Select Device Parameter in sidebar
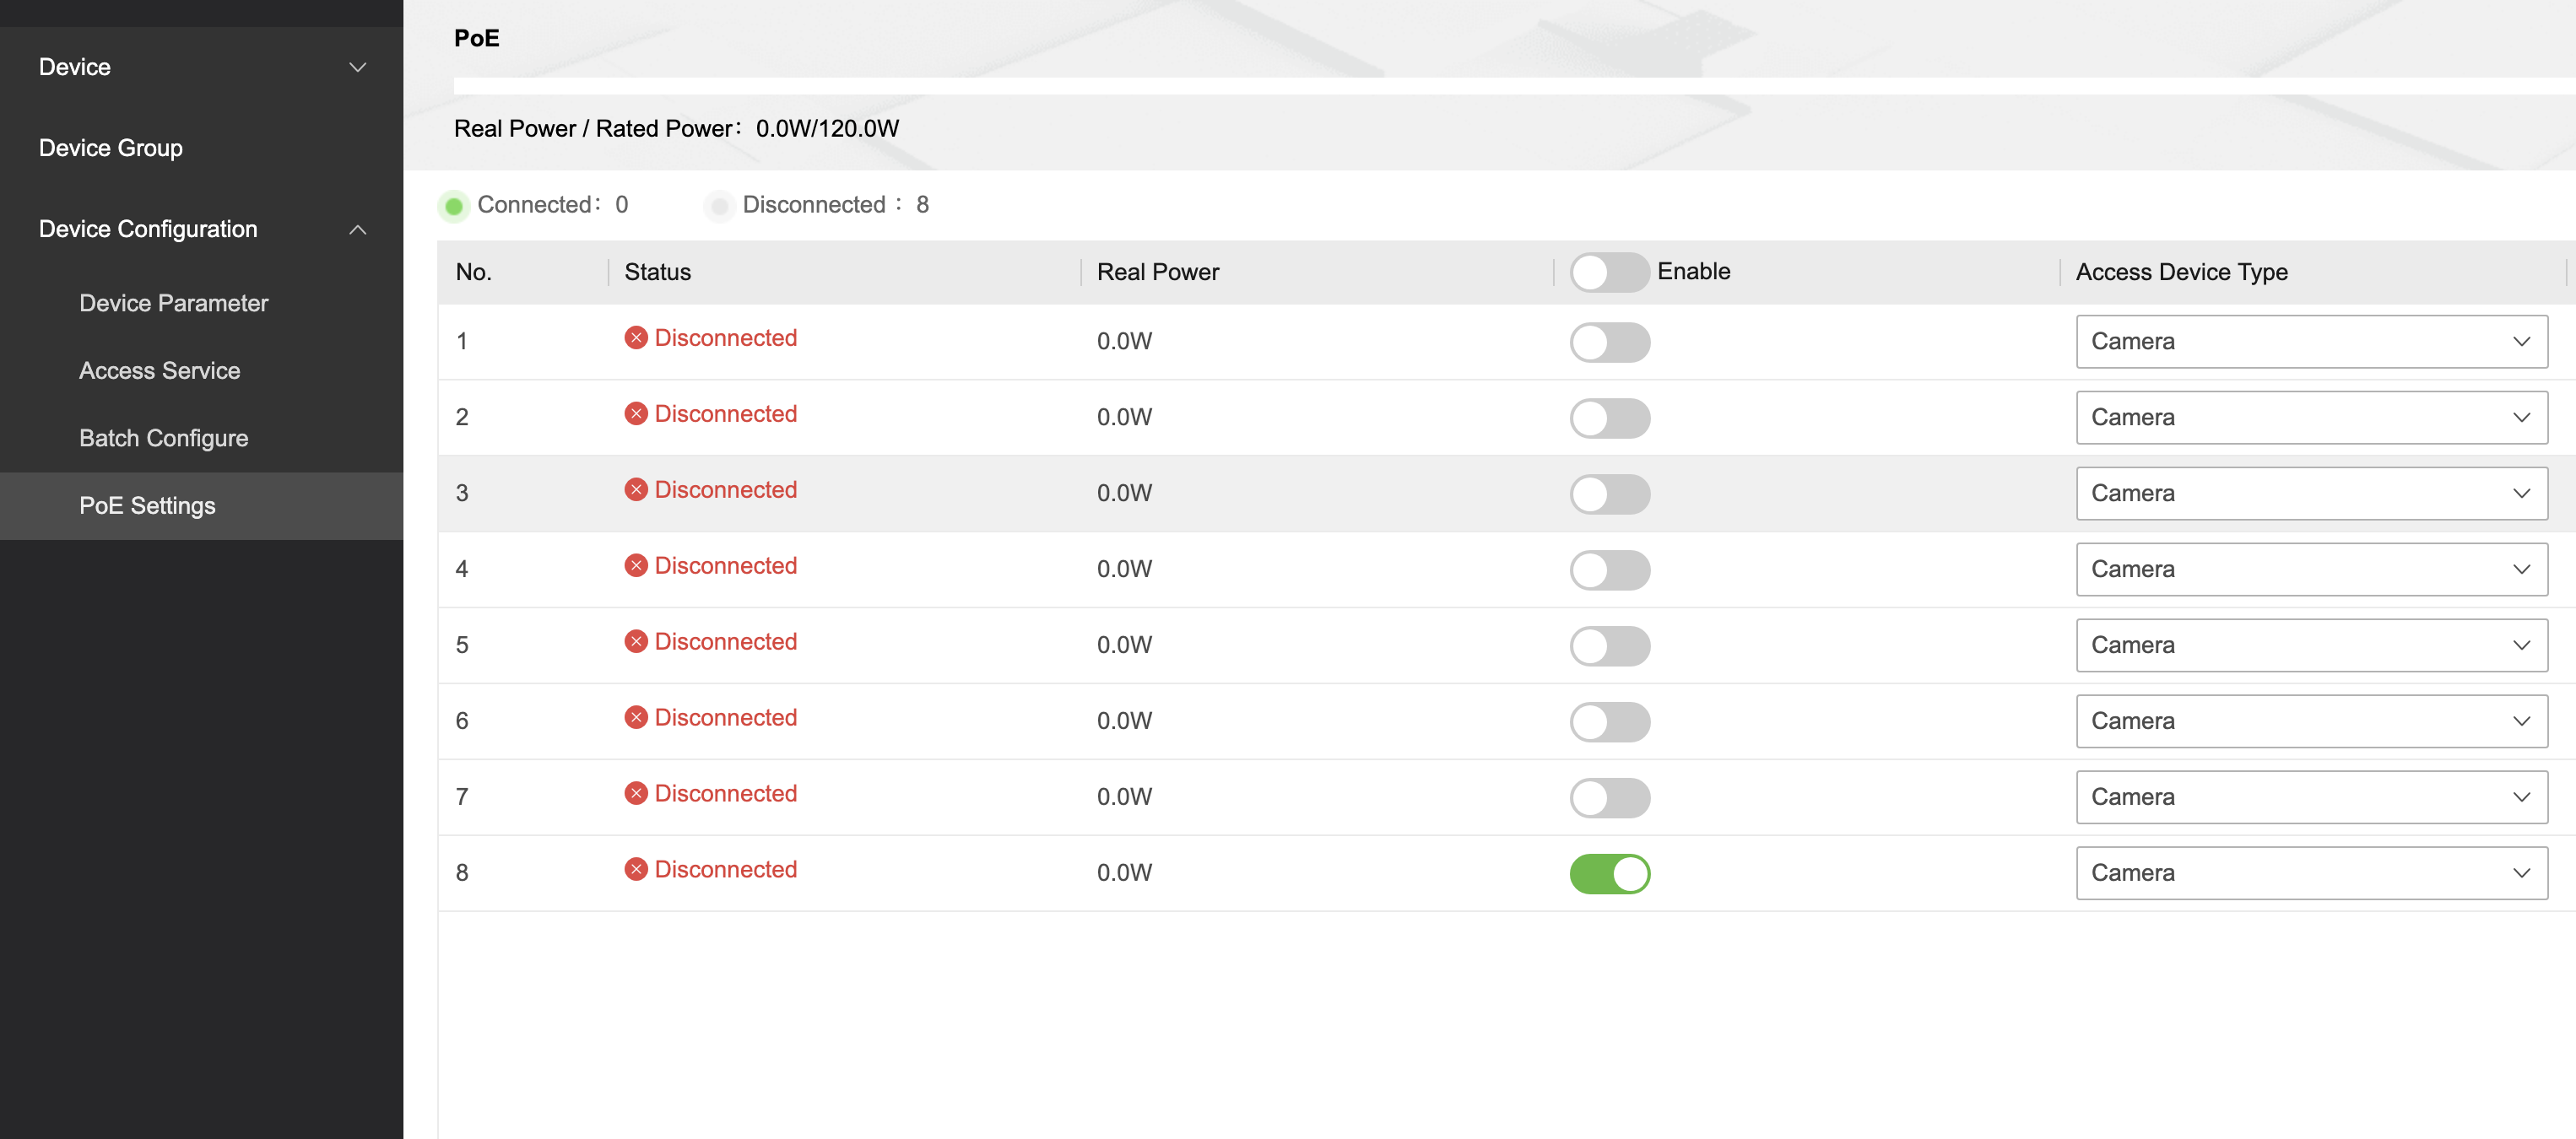 click(x=174, y=303)
